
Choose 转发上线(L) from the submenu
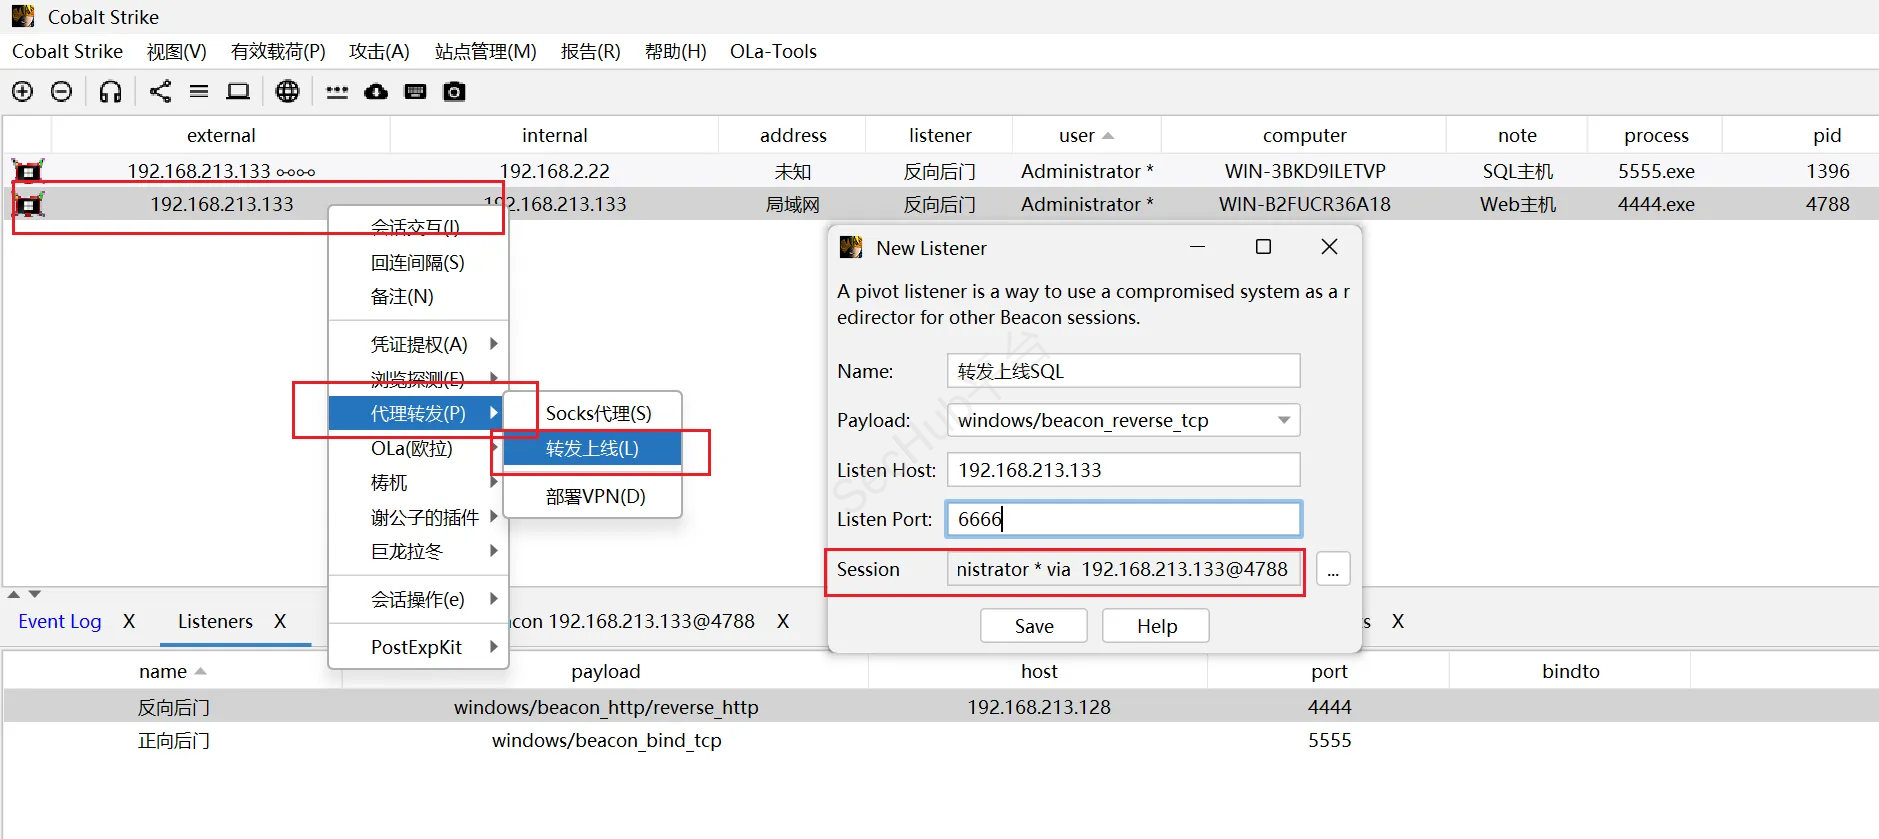point(593,448)
